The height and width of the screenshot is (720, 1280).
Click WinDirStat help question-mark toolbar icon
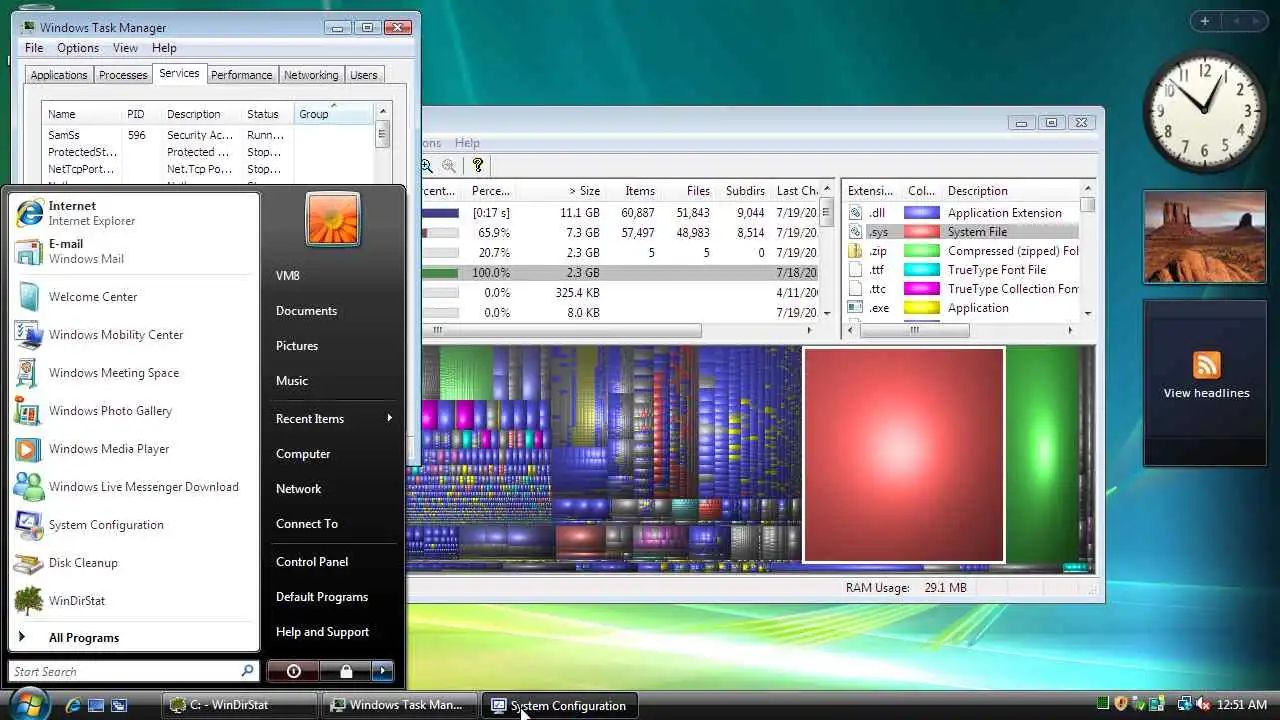coord(478,166)
